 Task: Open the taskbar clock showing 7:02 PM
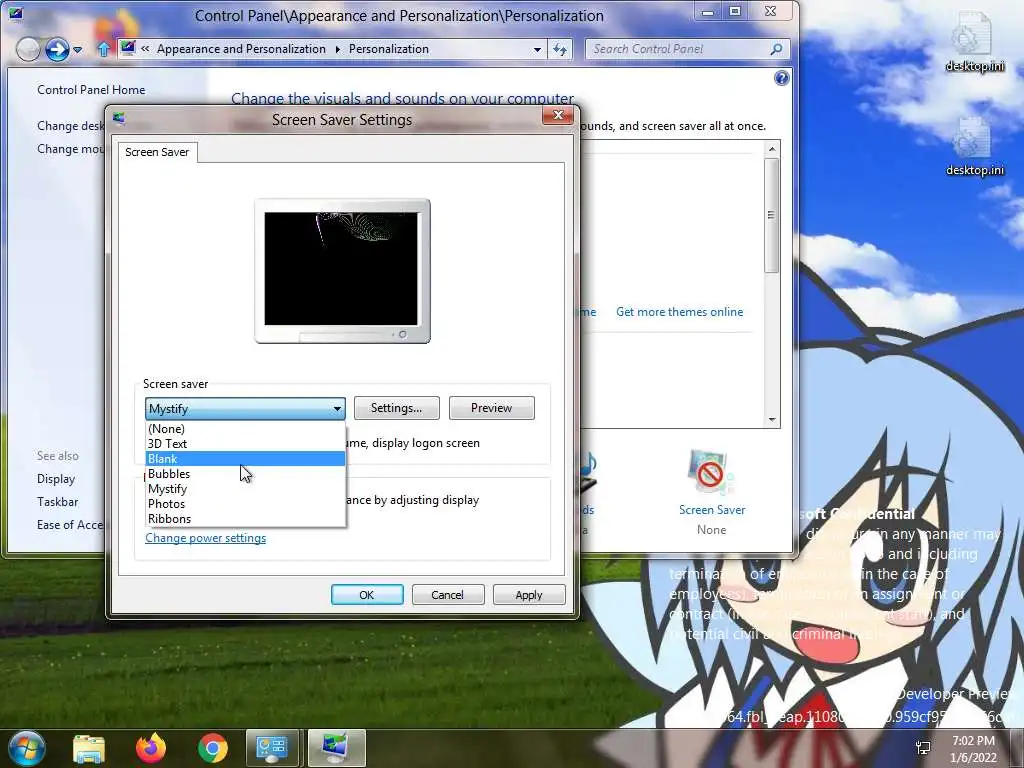click(973, 749)
